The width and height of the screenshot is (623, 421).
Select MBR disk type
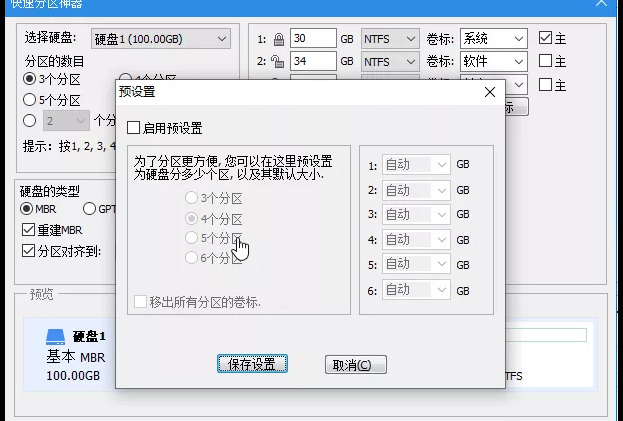click(27, 209)
